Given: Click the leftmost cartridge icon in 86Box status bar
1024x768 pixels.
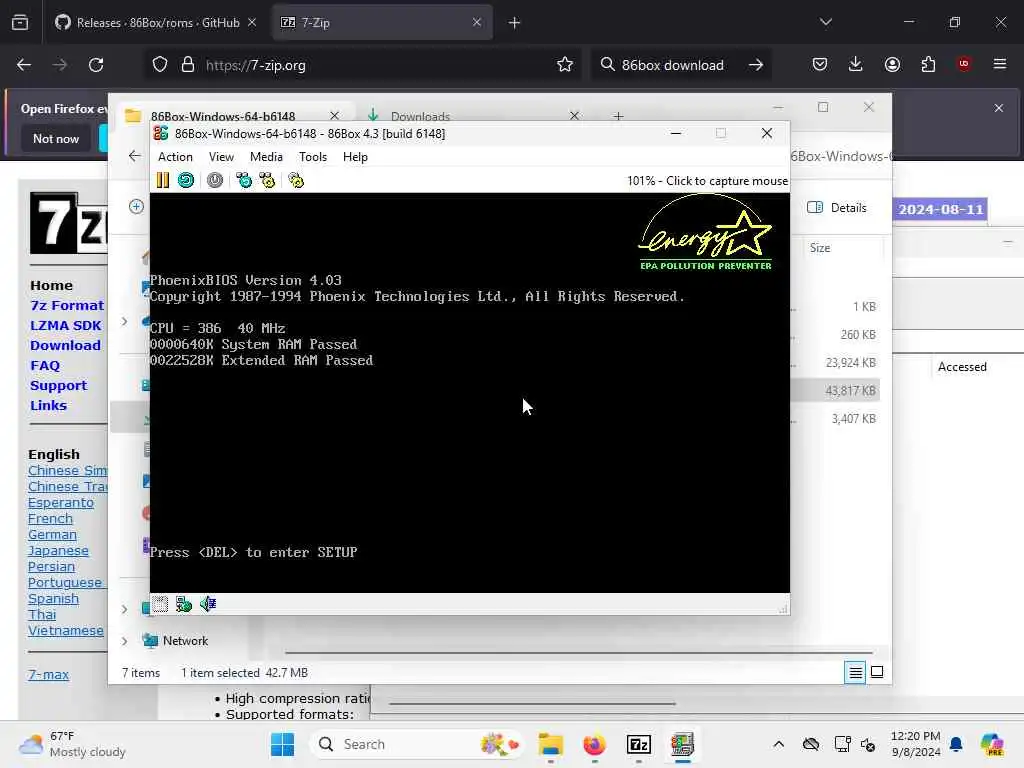Looking at the screenshot, I should tap(160, 604).
